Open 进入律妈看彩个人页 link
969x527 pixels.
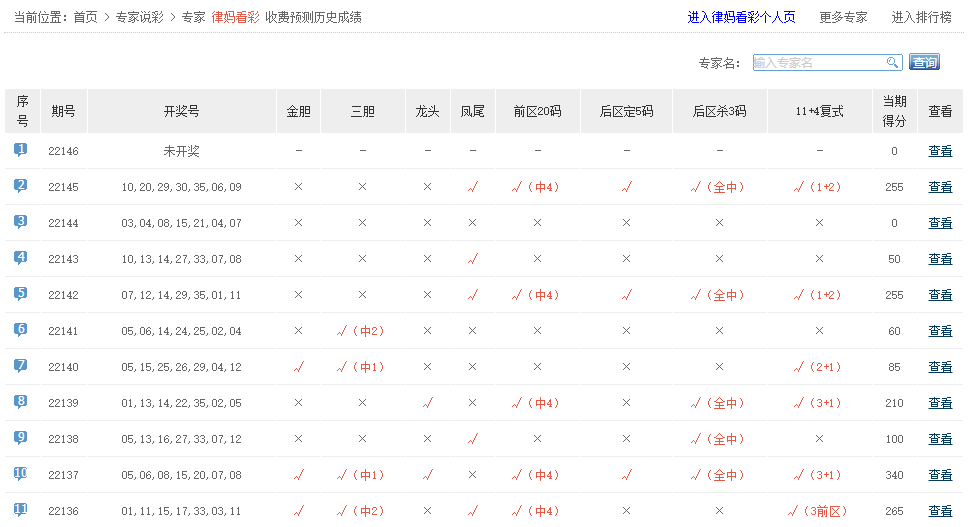pyautogui.click(x=741, y=18)
